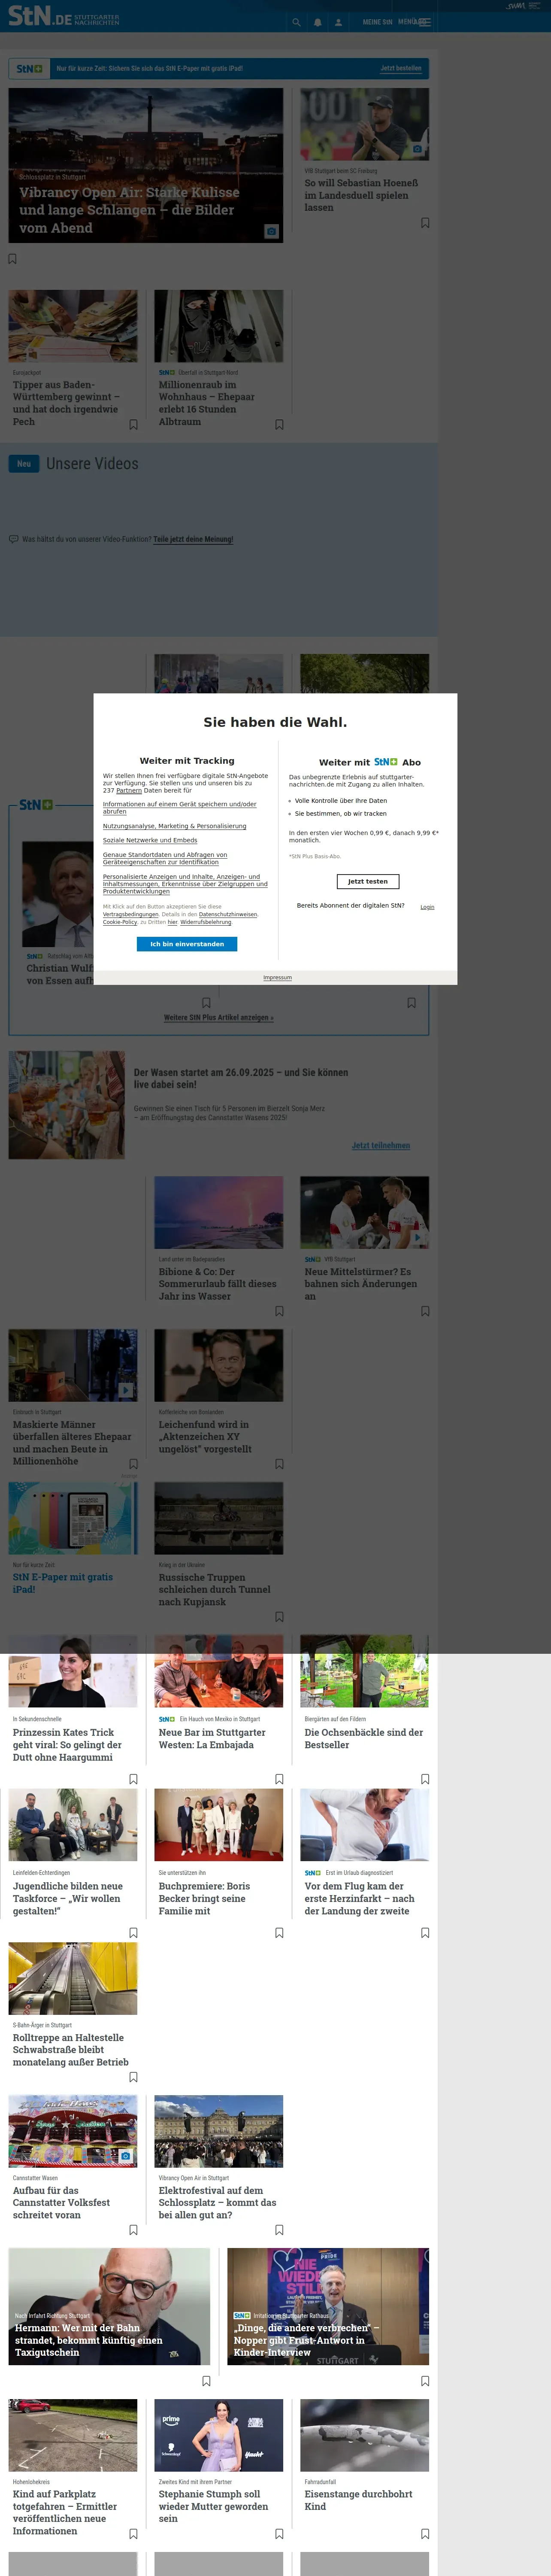Screen dimensions: 551x2576
Task: Open headline 'Eisenstange durchbohrt Kind'
Action: click(359, 2499)
